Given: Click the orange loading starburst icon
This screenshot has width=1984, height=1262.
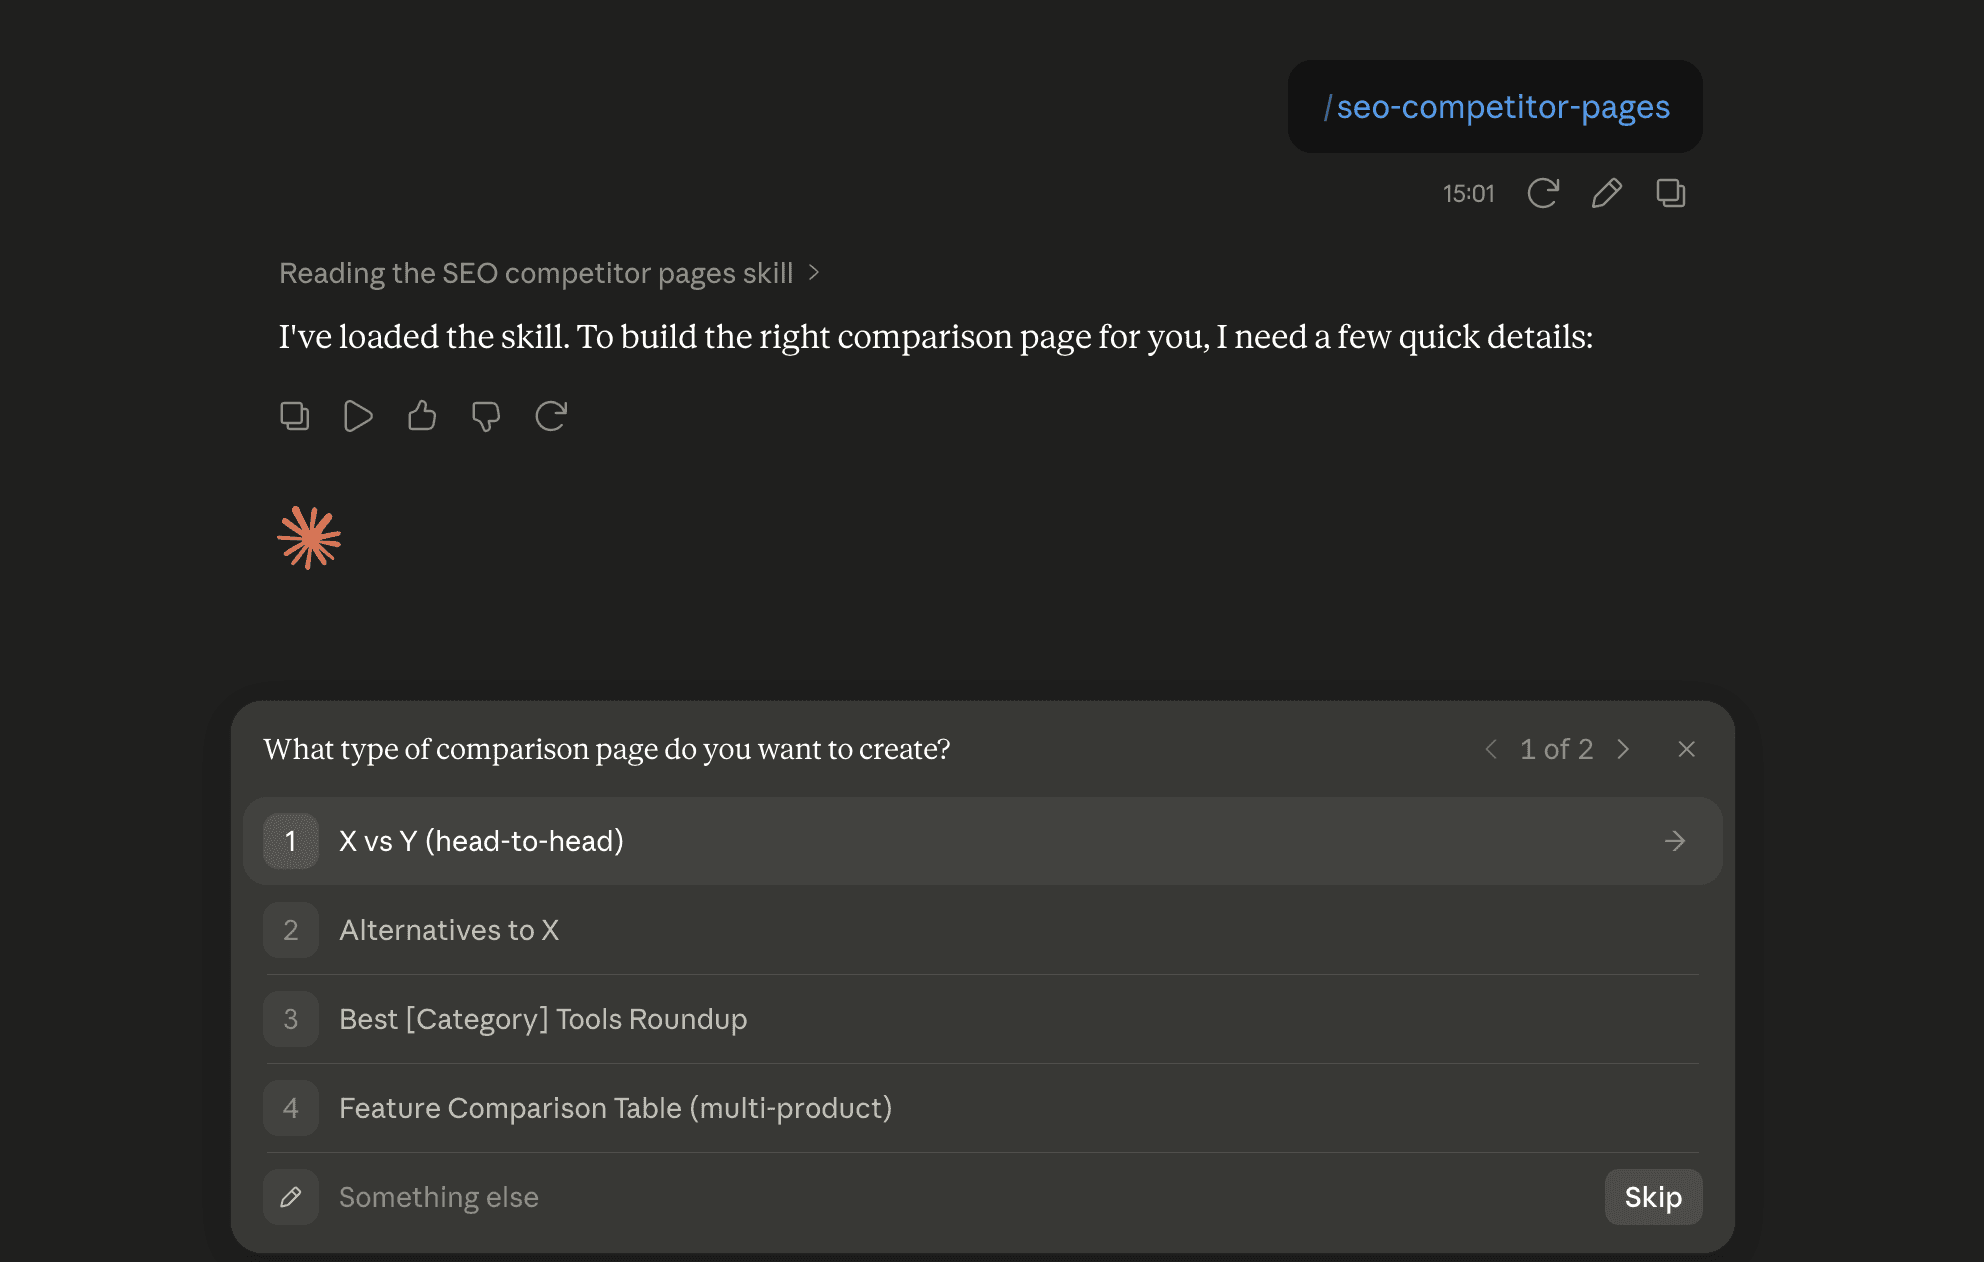Looking at the screenshot, I should tap(309, 538).
